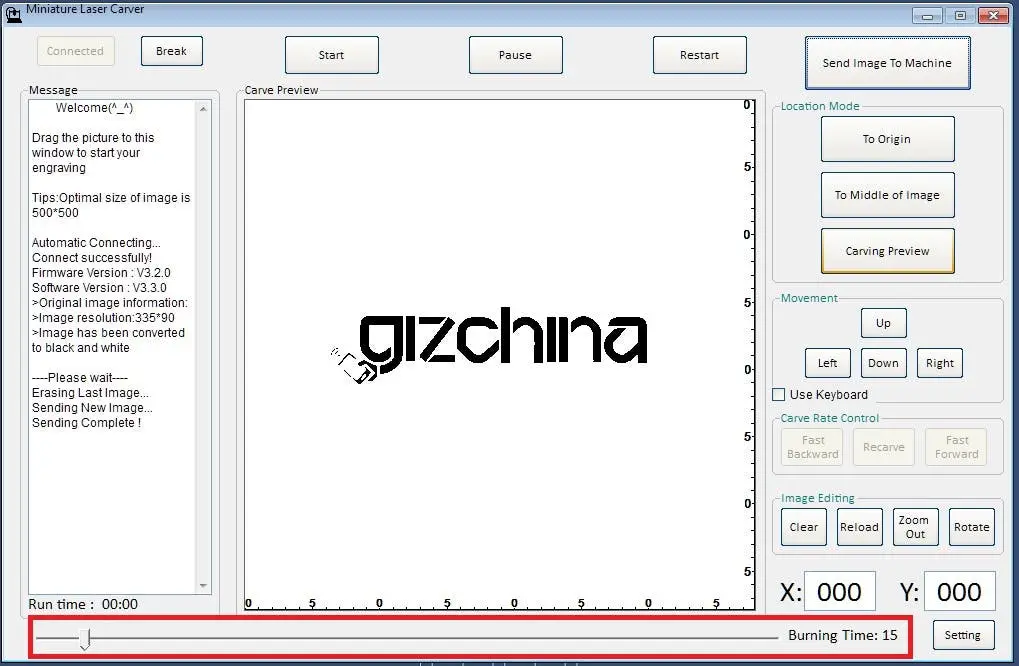Image resolution: width=1019 pixels, height=666 pixels.
Task: Reload the image
Action: pyautogui.click(x=859, y=527)
